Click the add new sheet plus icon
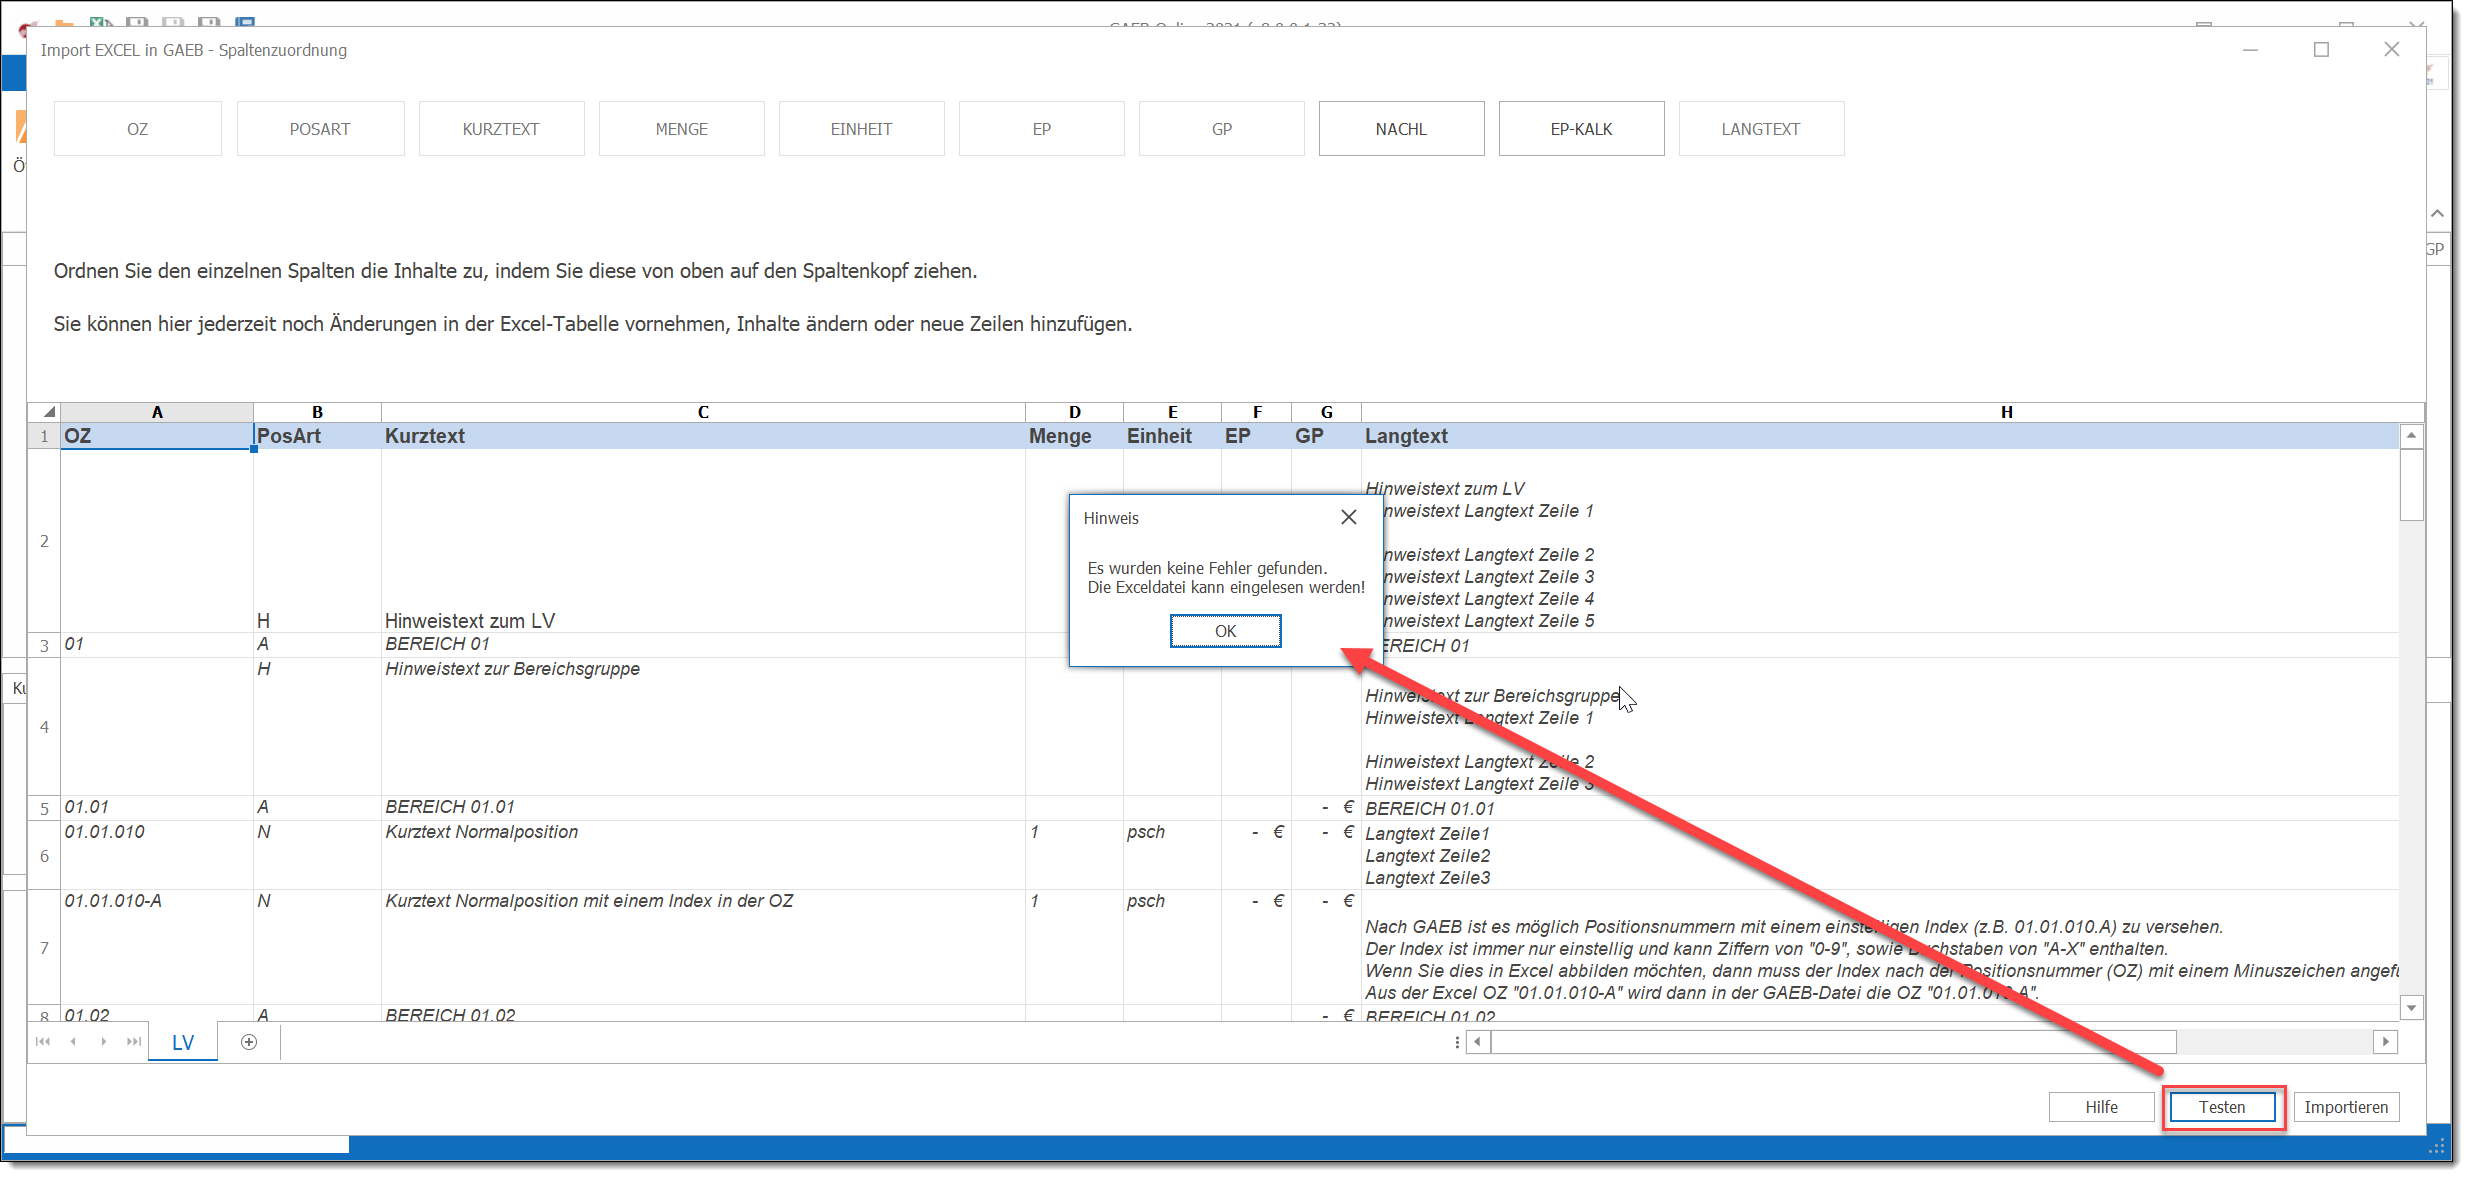2468x1177 pixels. coord(249,1042)
